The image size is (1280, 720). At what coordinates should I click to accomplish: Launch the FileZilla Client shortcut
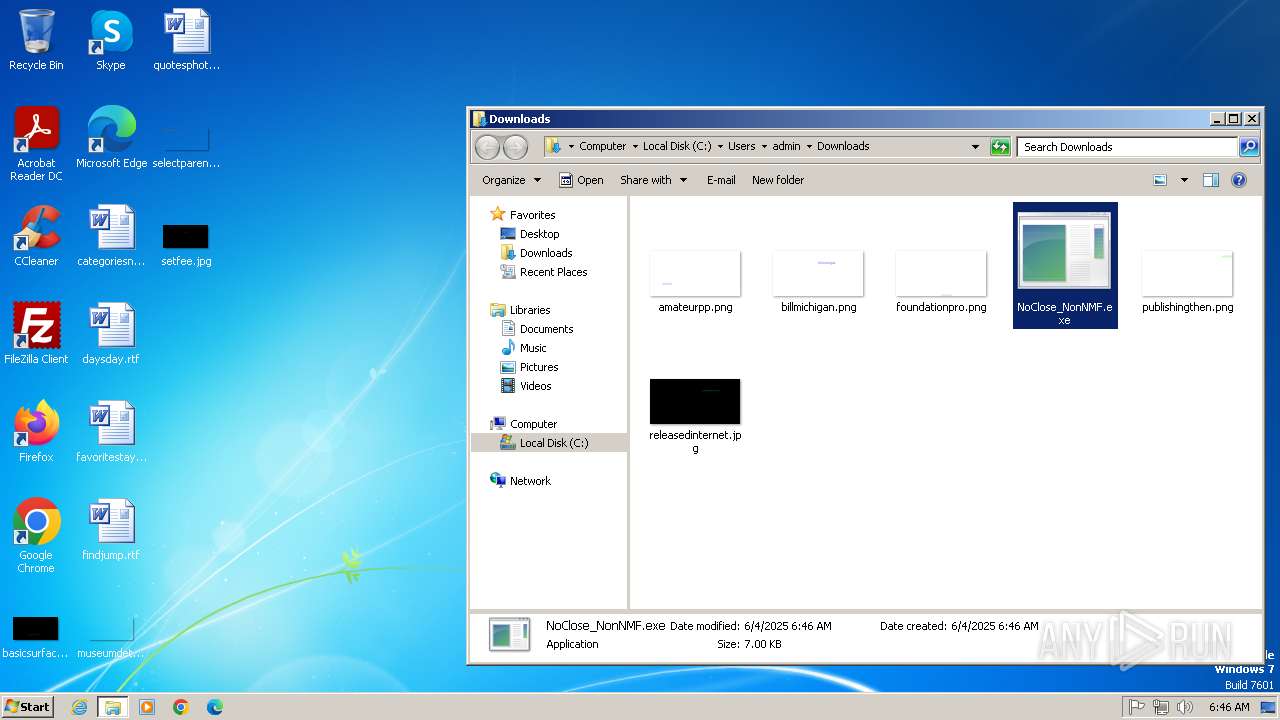pyautogui.click(x=36, y=333)
